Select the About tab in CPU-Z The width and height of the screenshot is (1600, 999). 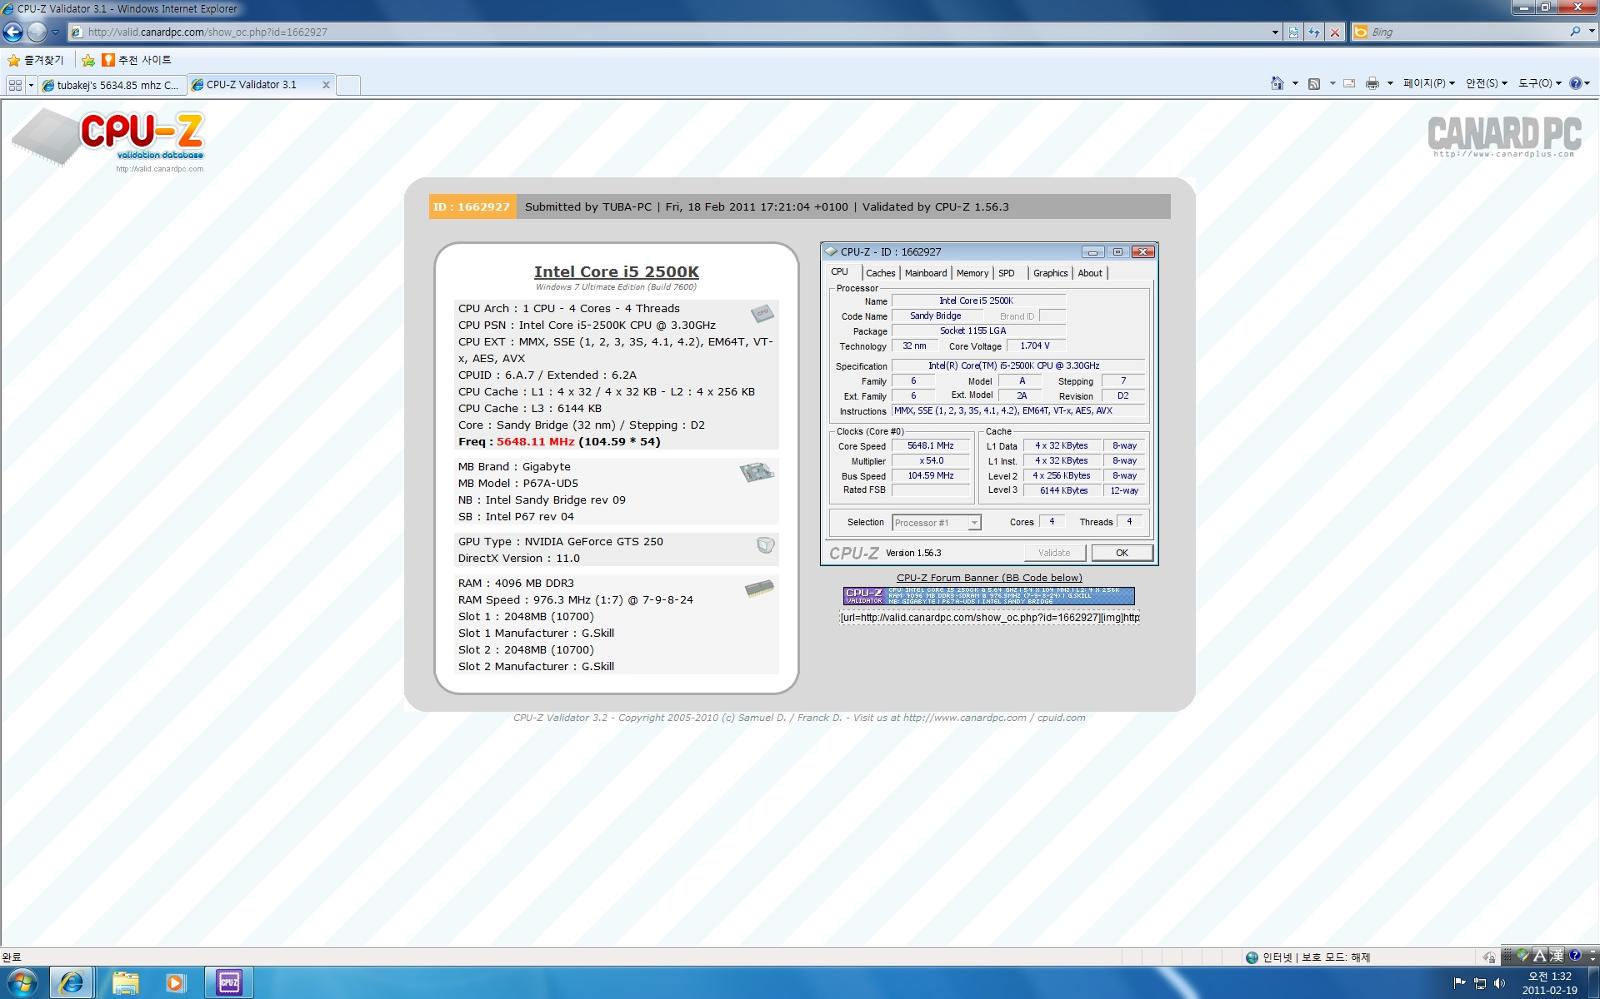point(1090,273)
